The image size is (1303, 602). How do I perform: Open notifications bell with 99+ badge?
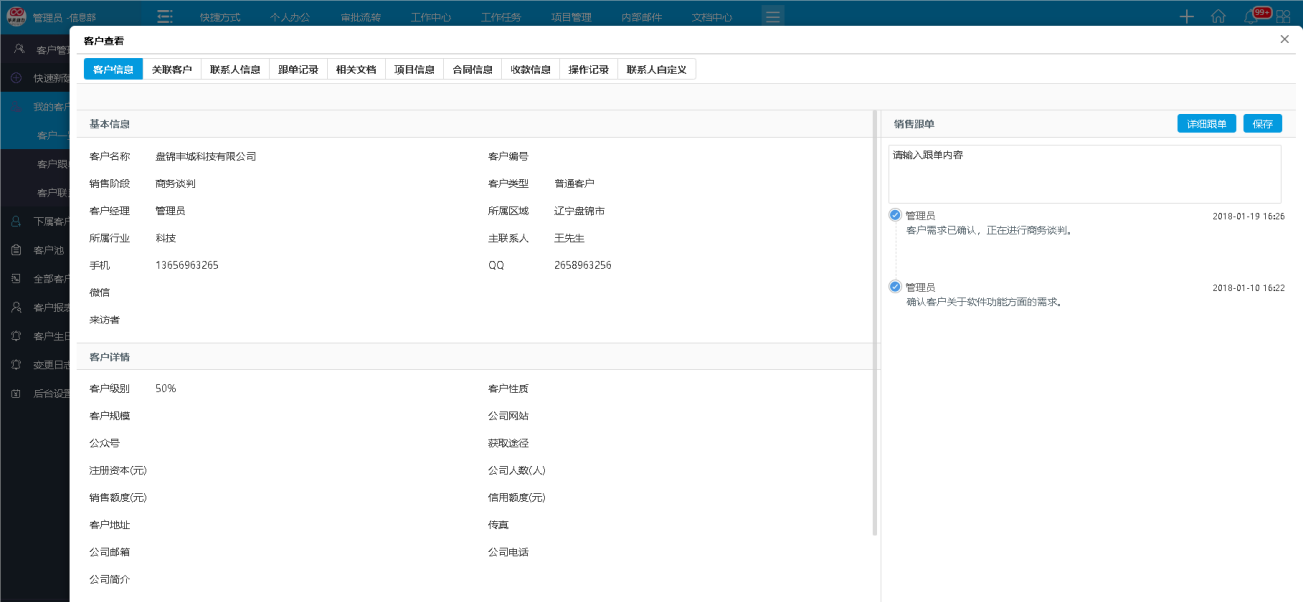pos(1251,16)
